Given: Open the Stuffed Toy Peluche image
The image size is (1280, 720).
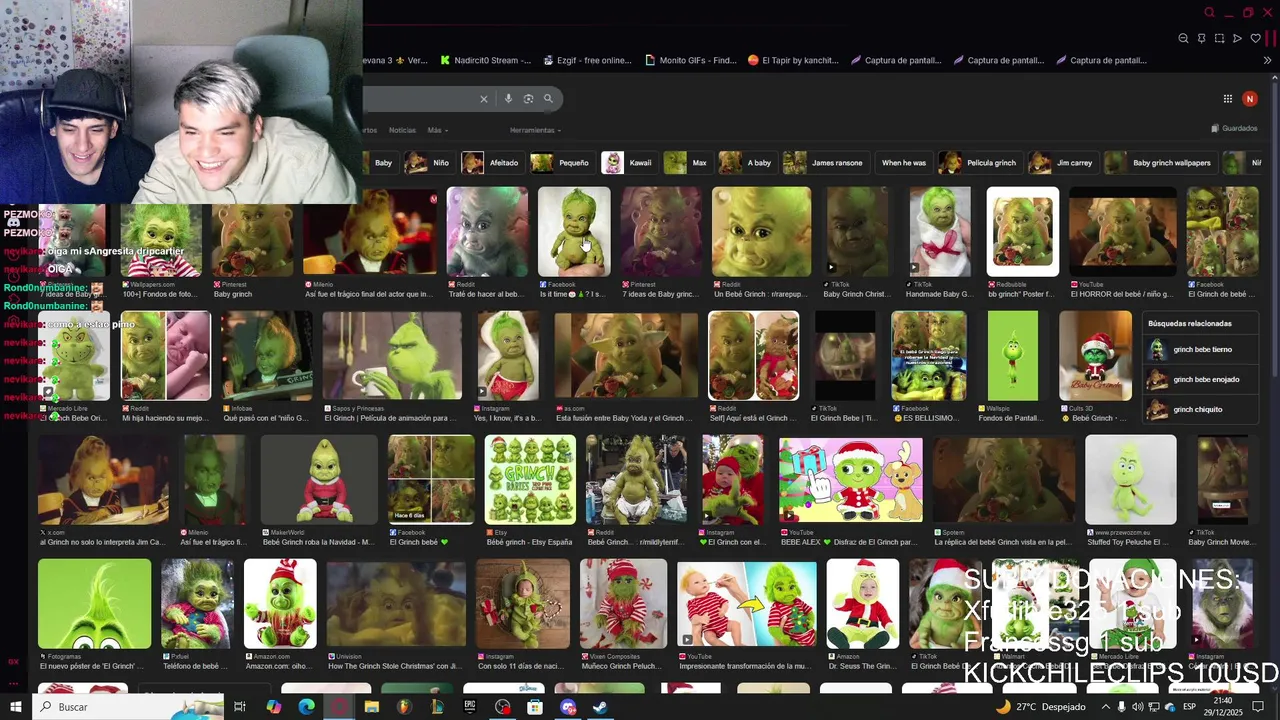Looking at the screenshot, I should click(1131, 479).
